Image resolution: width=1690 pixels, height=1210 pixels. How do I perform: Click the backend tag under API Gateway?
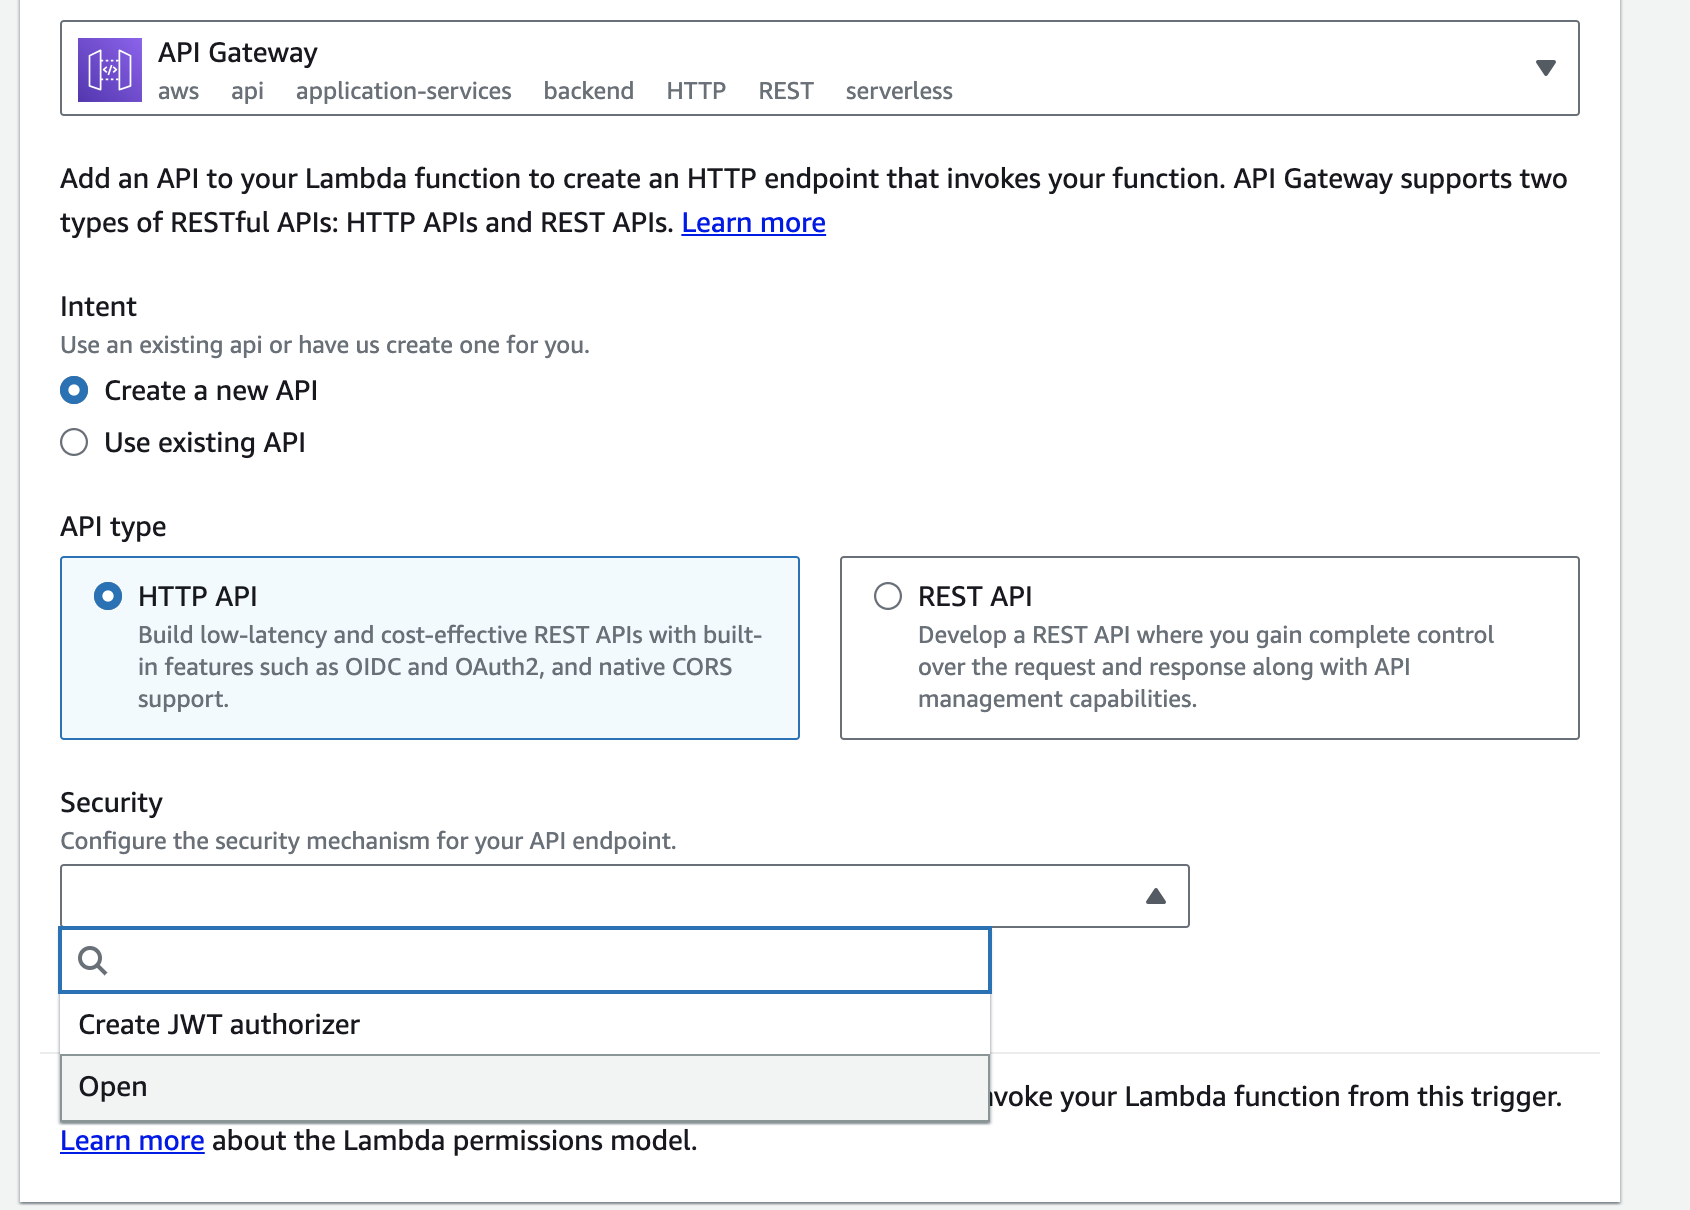(589, 91)
